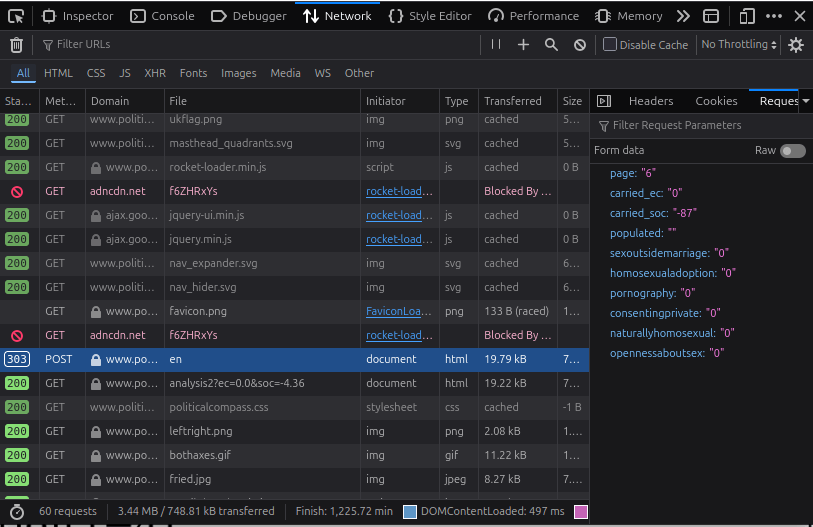Expand the overflow tools chevron
813x527 pixels.
tap(683, 16)
